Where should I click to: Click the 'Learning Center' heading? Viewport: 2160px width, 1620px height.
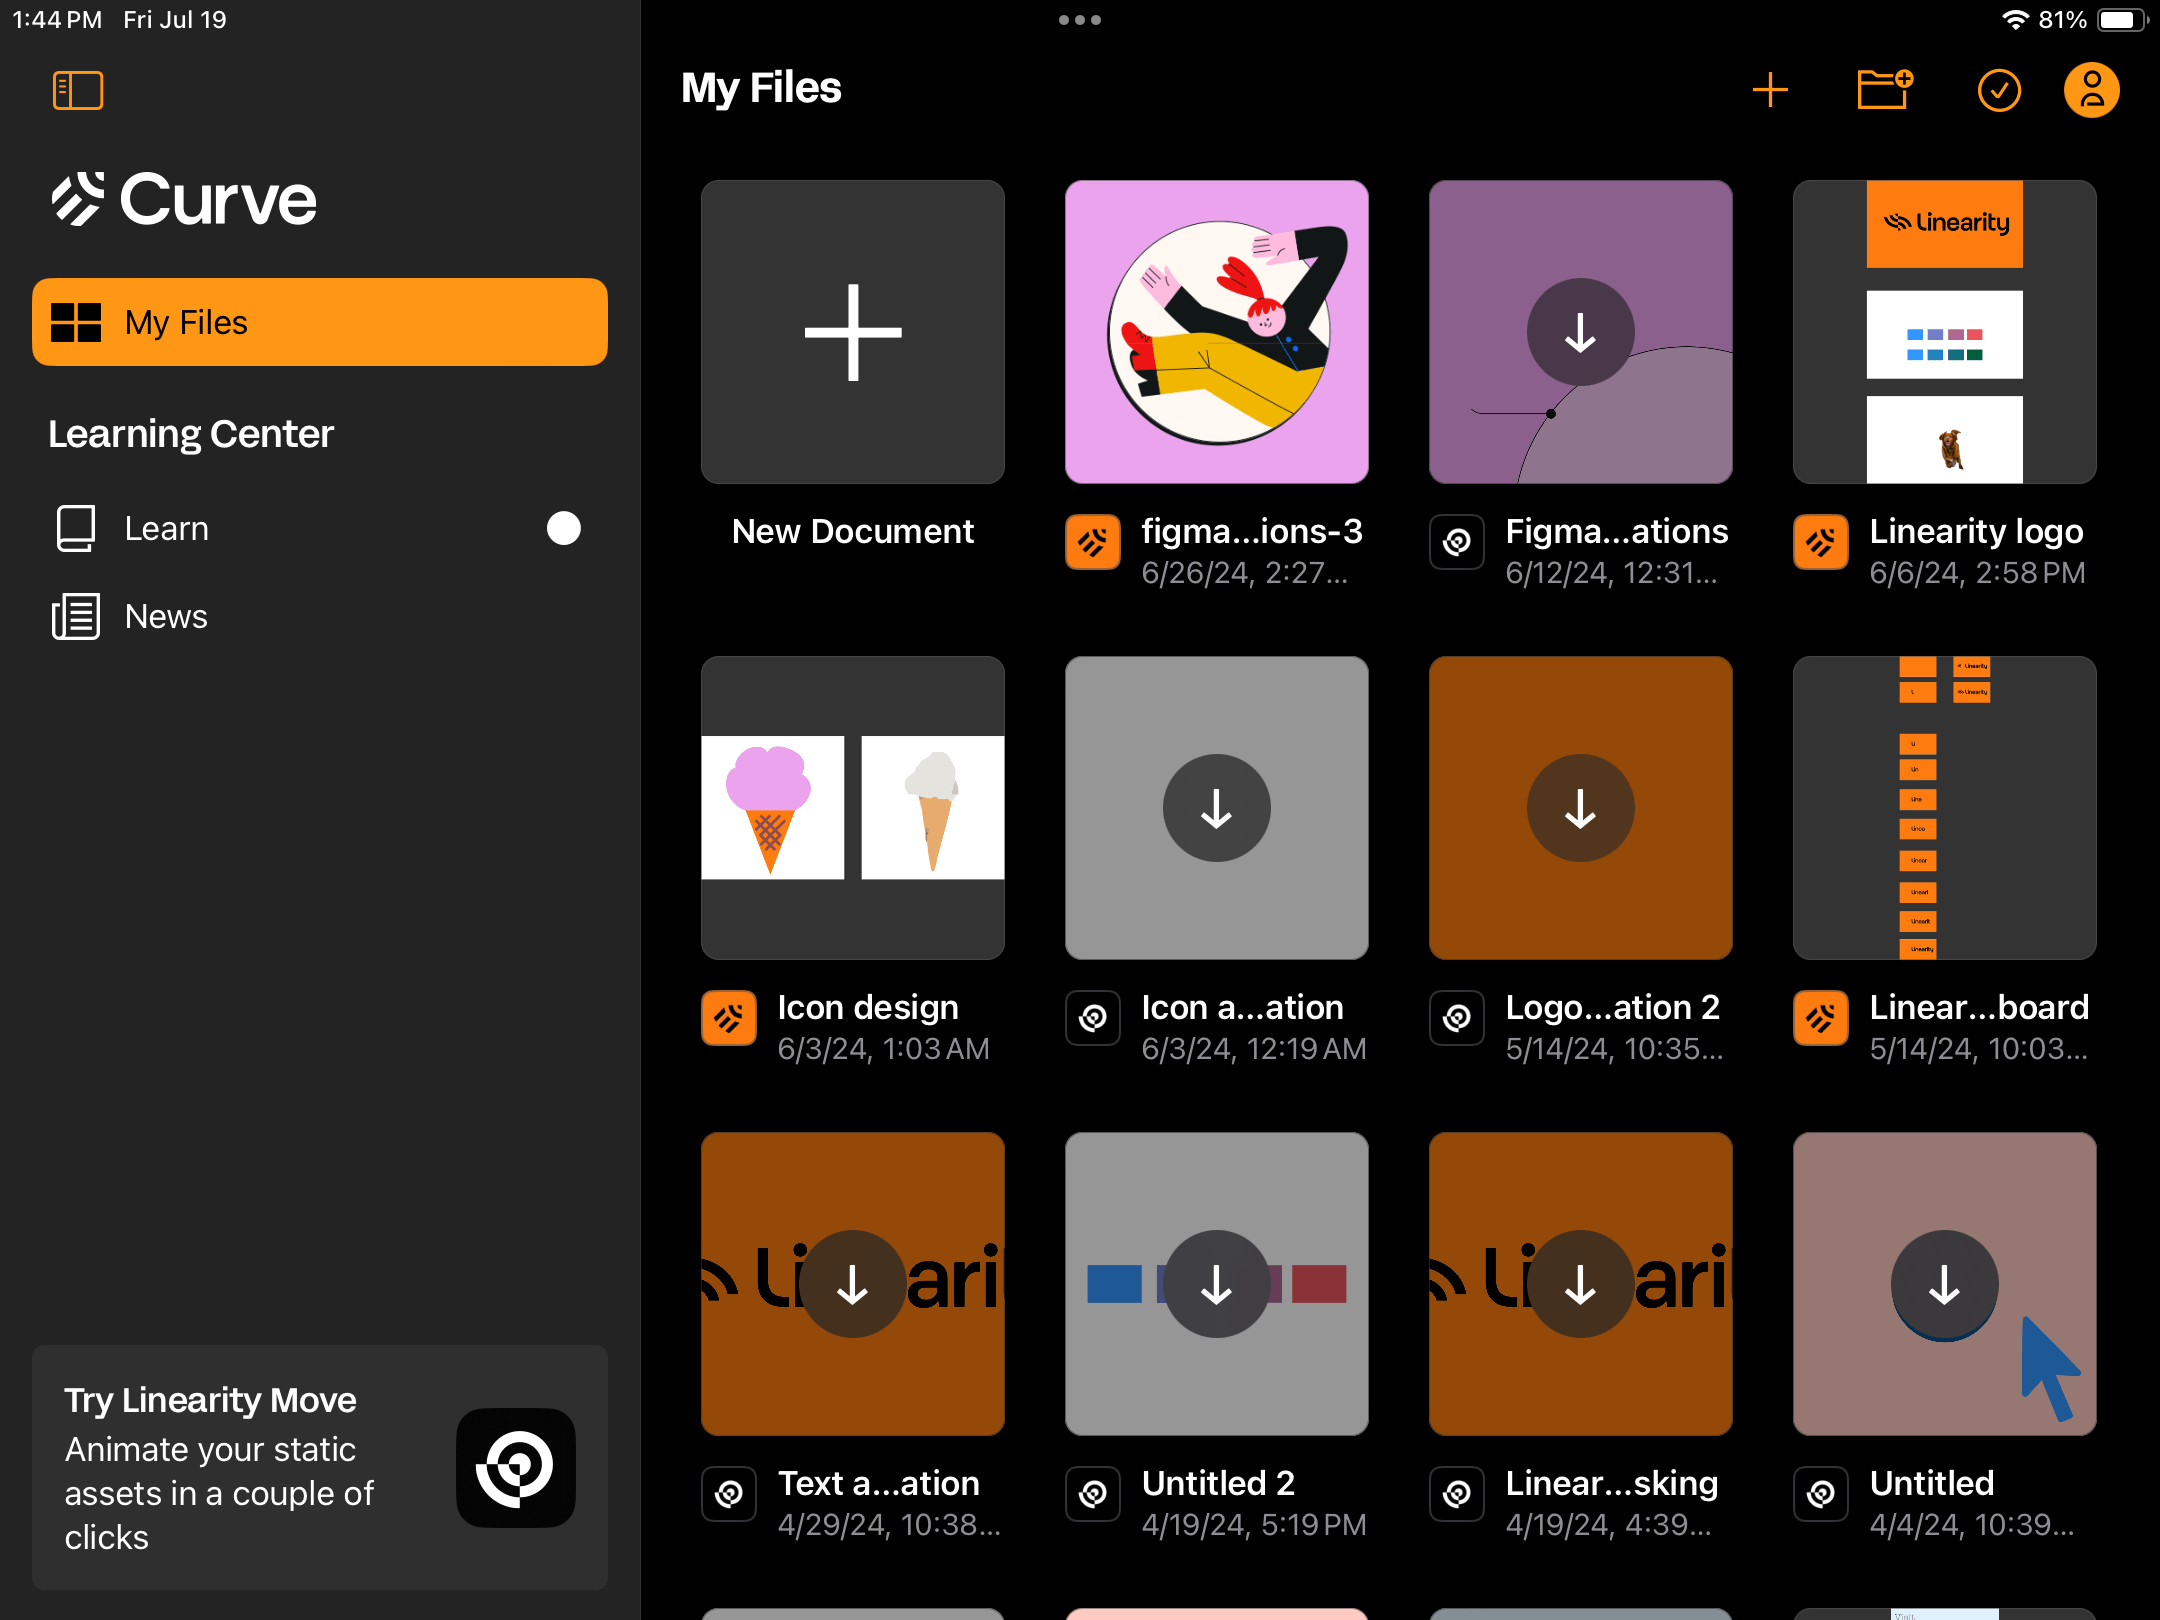(191, 434)
